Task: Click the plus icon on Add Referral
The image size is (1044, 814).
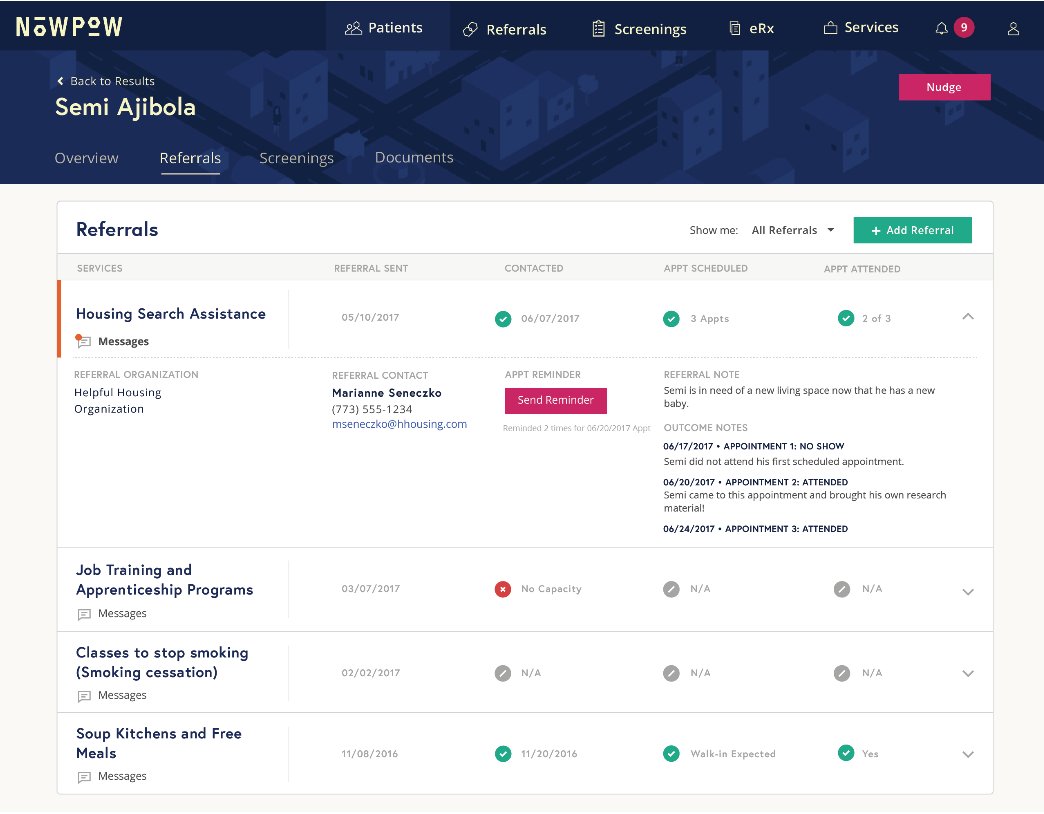Action: (876, 231)
